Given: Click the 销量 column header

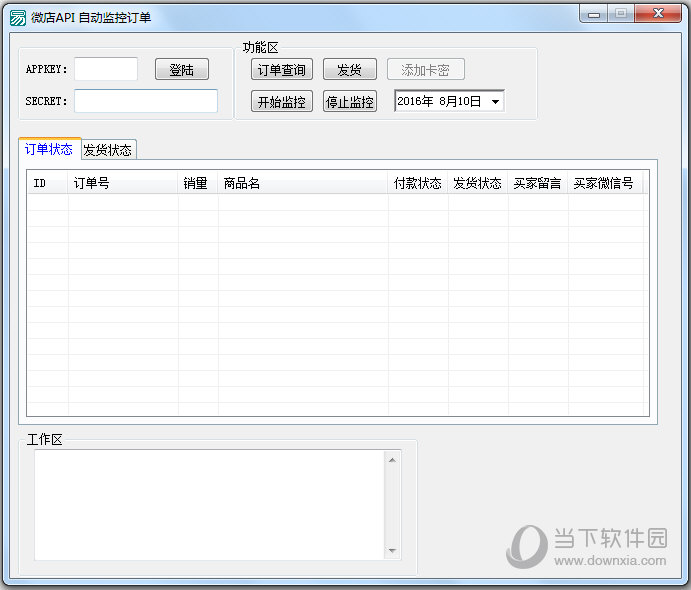Looking at the screenshot, I should pos(197,183).
